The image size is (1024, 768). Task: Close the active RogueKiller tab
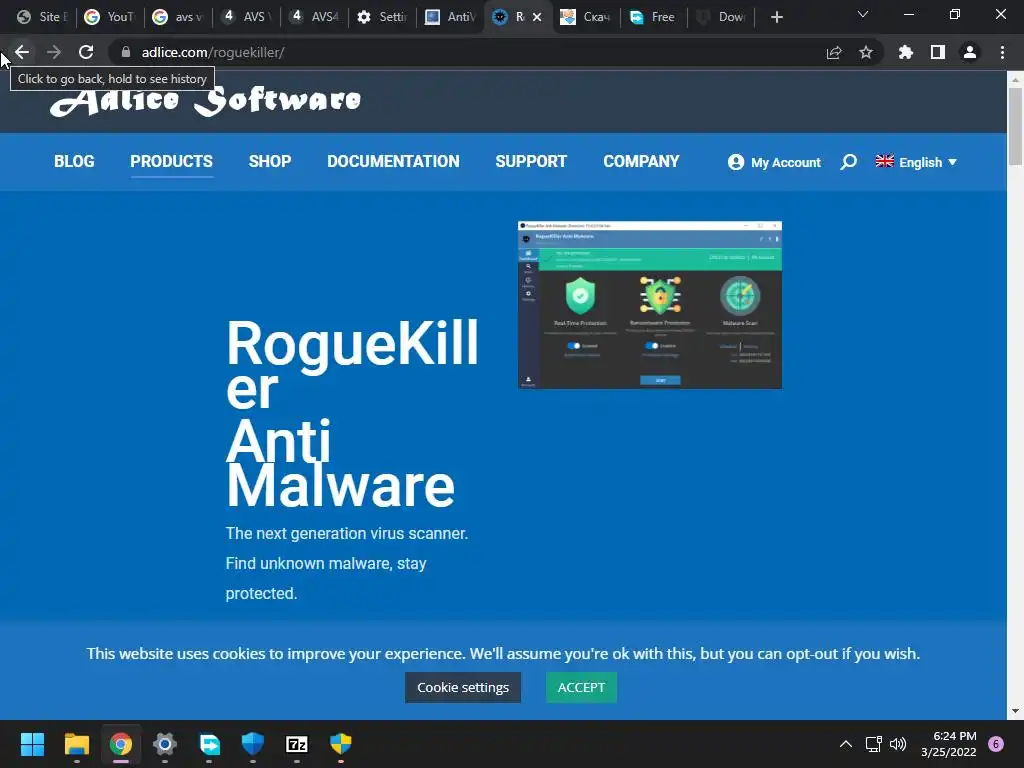tap(537, 17)
